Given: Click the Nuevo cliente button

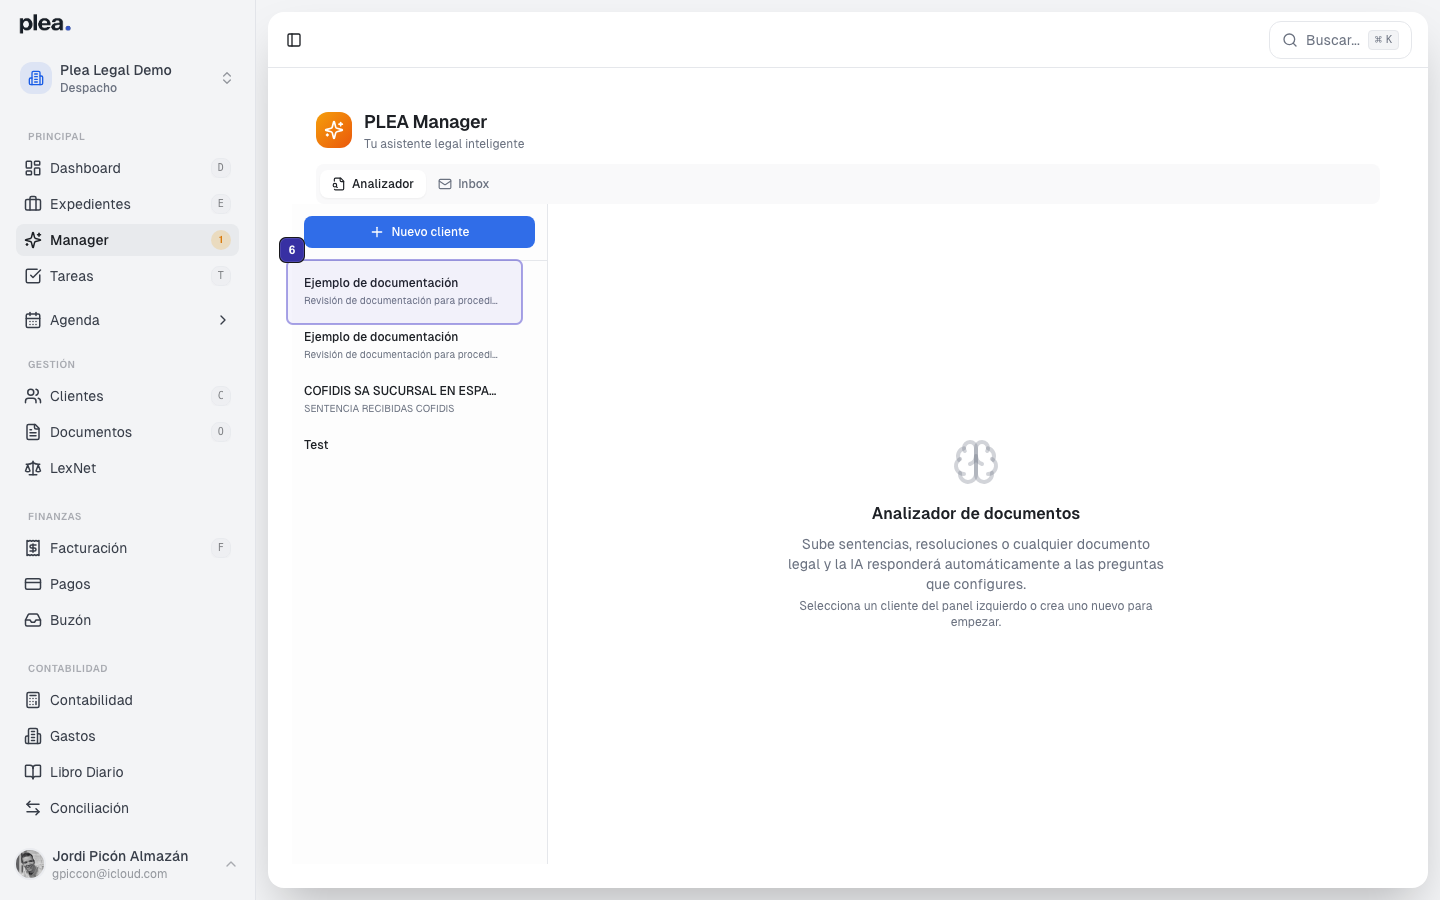Looking at the screenshot, I should click(419, 231).
